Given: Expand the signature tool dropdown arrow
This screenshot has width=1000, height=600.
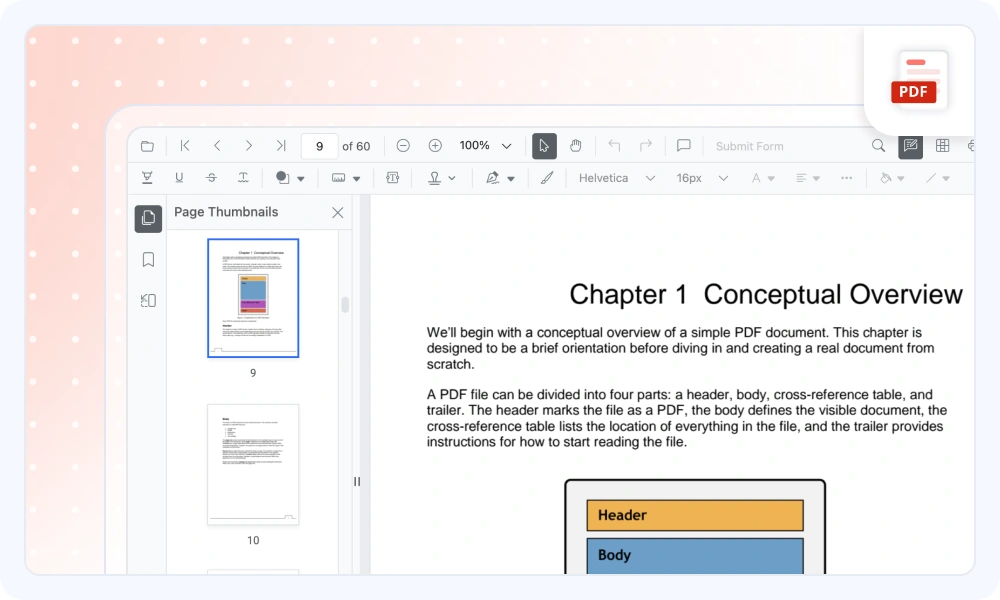Looking at the screenshot, I should pyautogui.click(x=511, y=179).
